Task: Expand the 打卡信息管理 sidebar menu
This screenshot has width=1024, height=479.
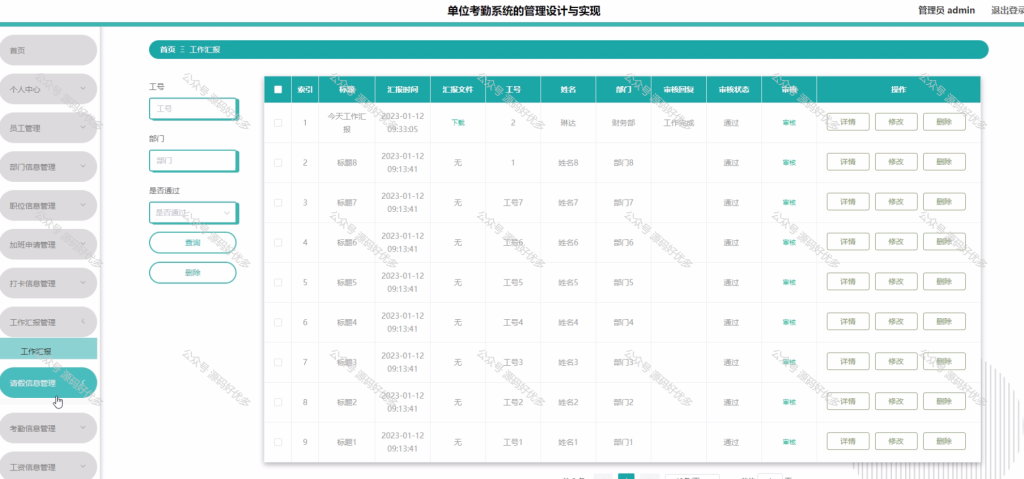Action: [x=48, y=284]
